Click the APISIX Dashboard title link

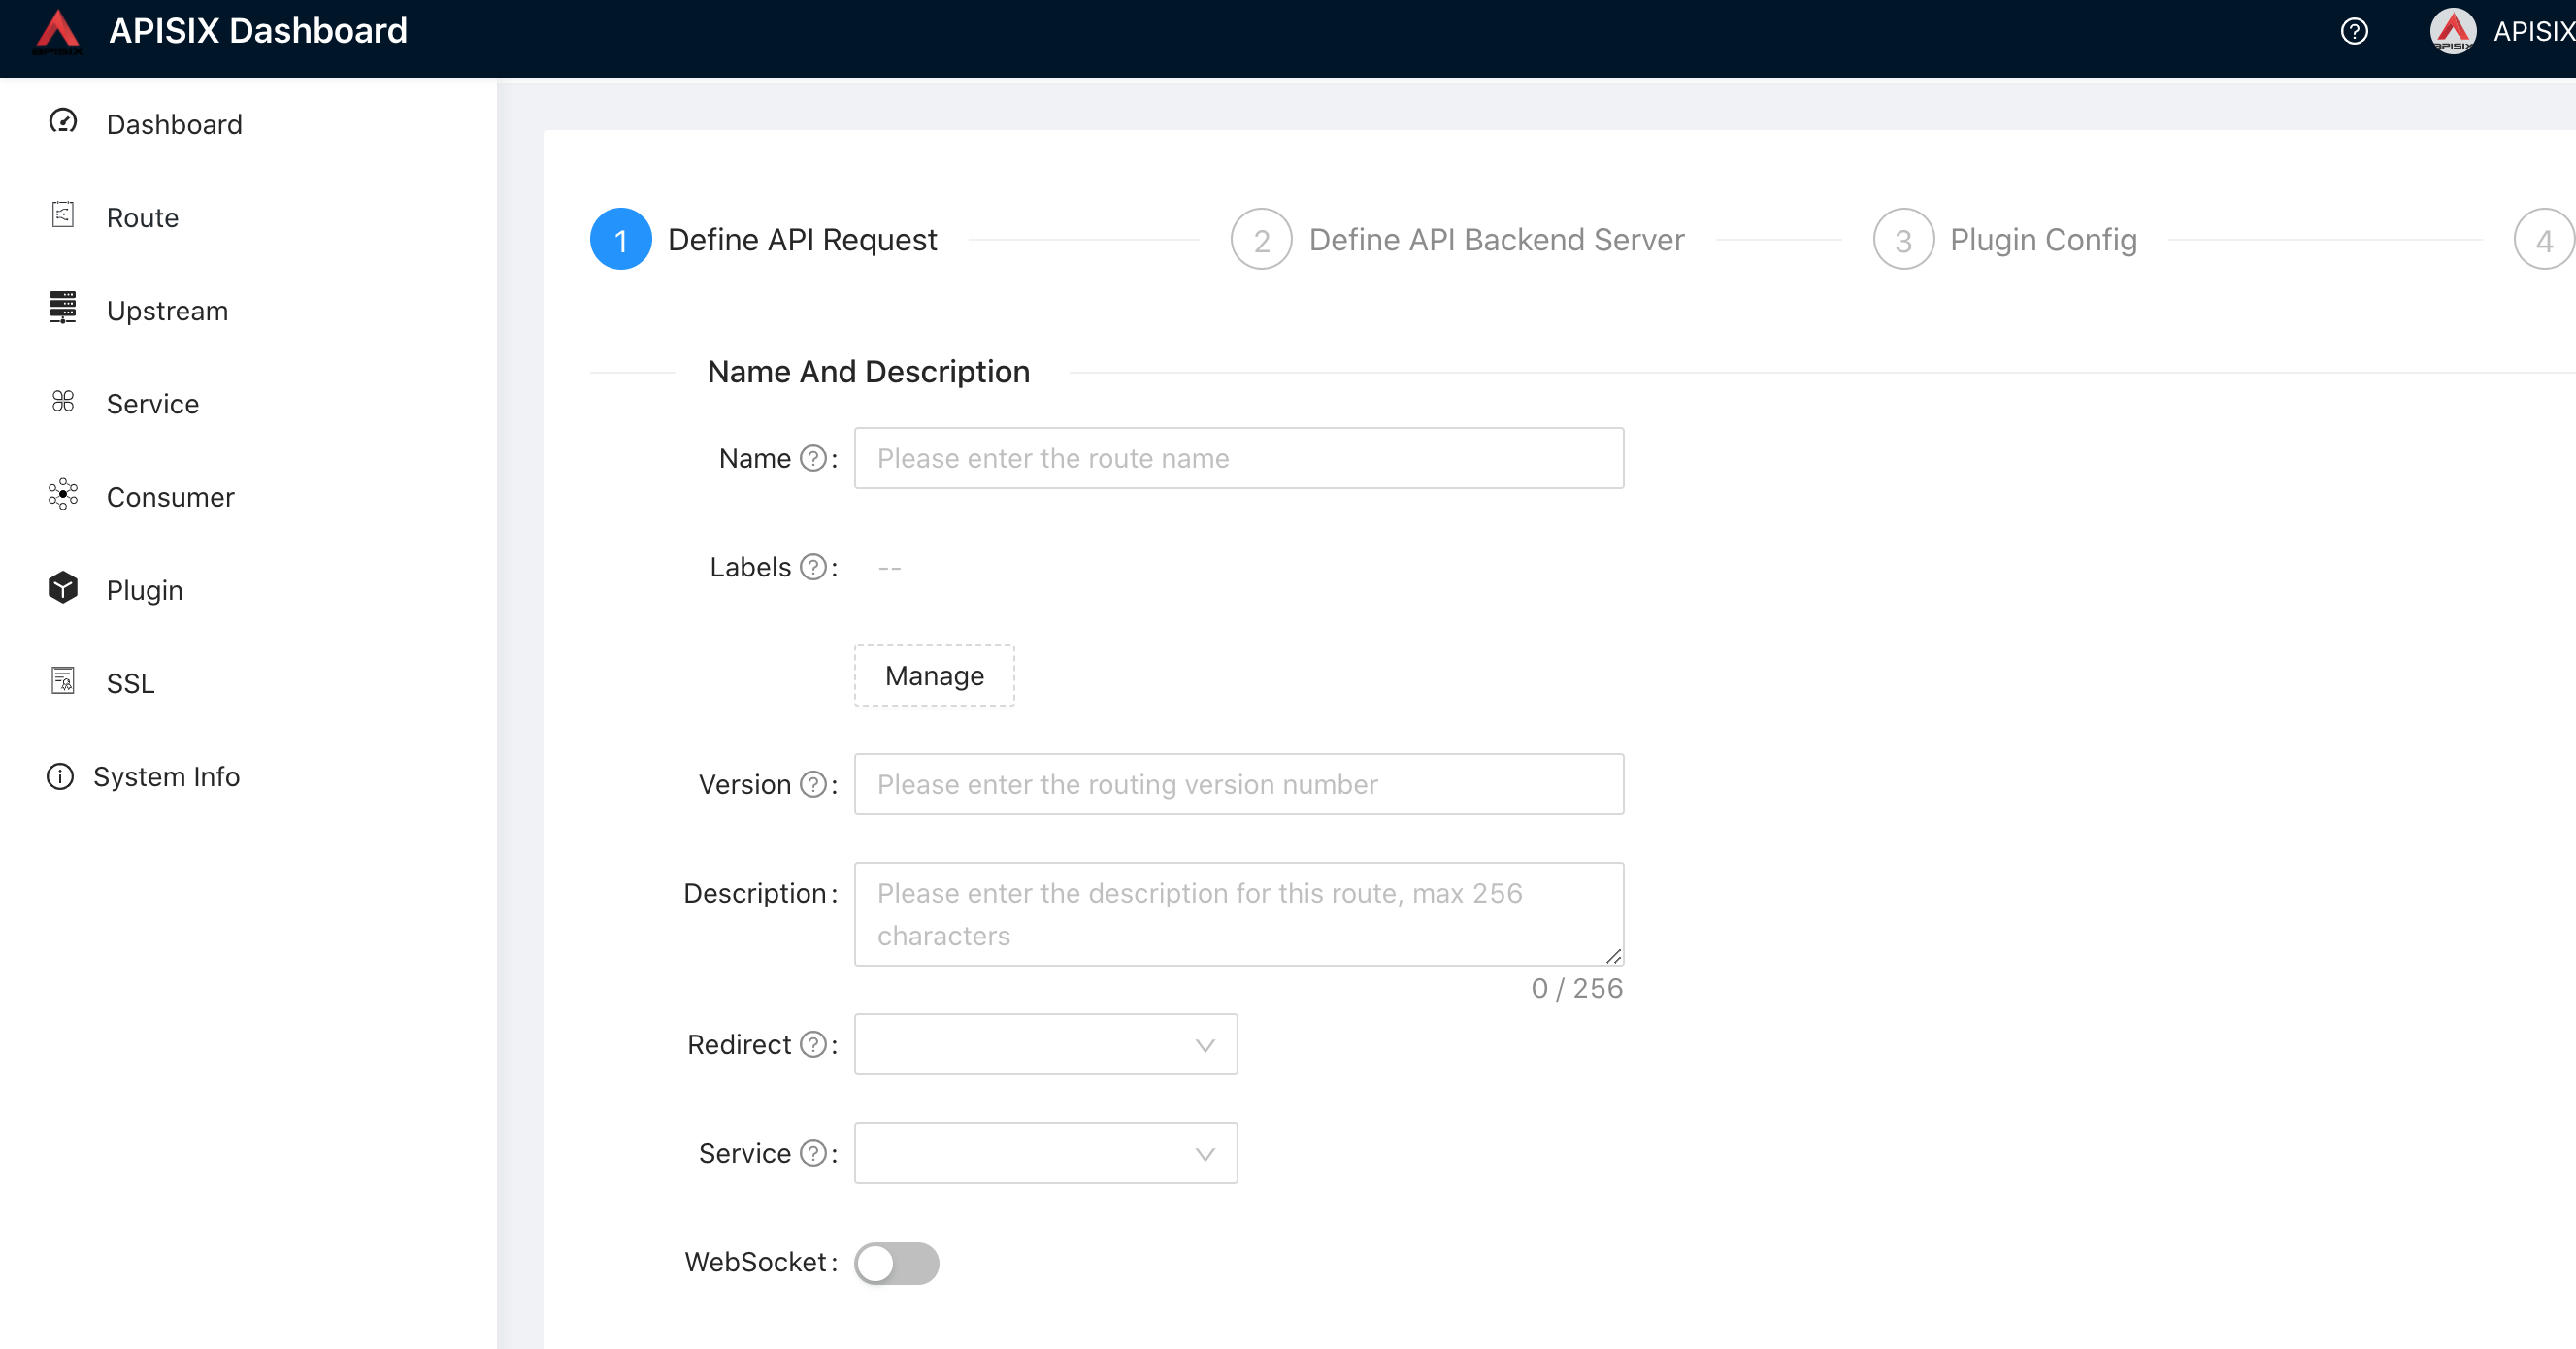click(x=258, y=31)
